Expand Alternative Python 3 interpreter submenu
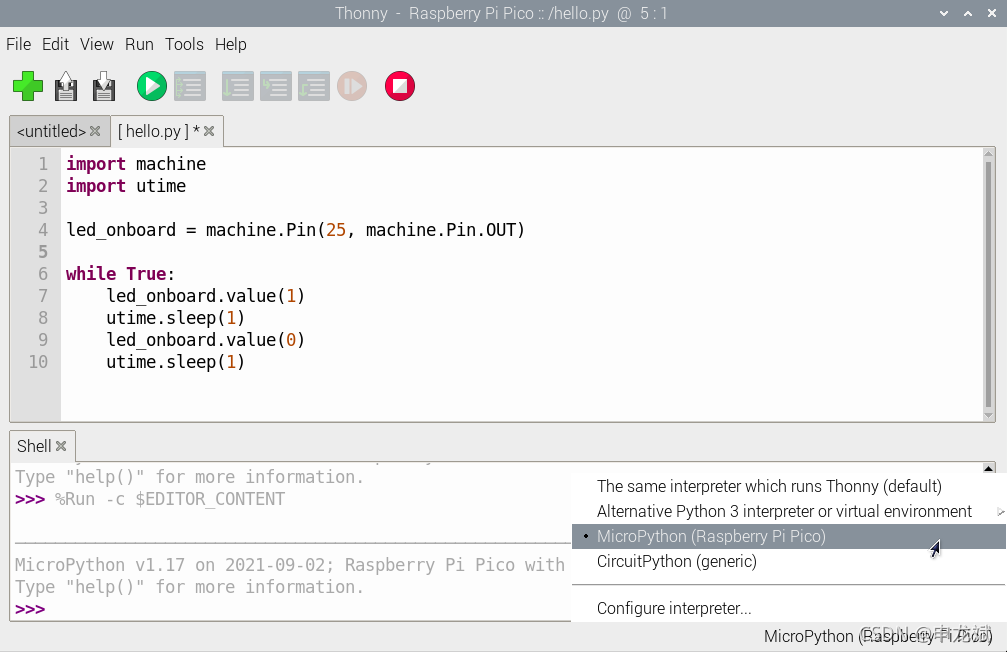This screenshot has height=652, width=1007. tap(789, 511)
